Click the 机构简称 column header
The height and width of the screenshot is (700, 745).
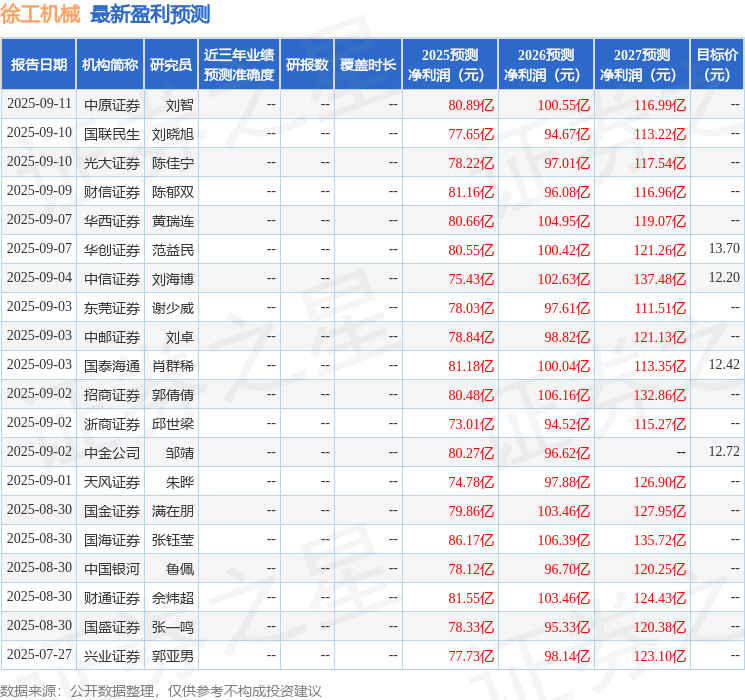pyautogui.click(x=110, y=65)
